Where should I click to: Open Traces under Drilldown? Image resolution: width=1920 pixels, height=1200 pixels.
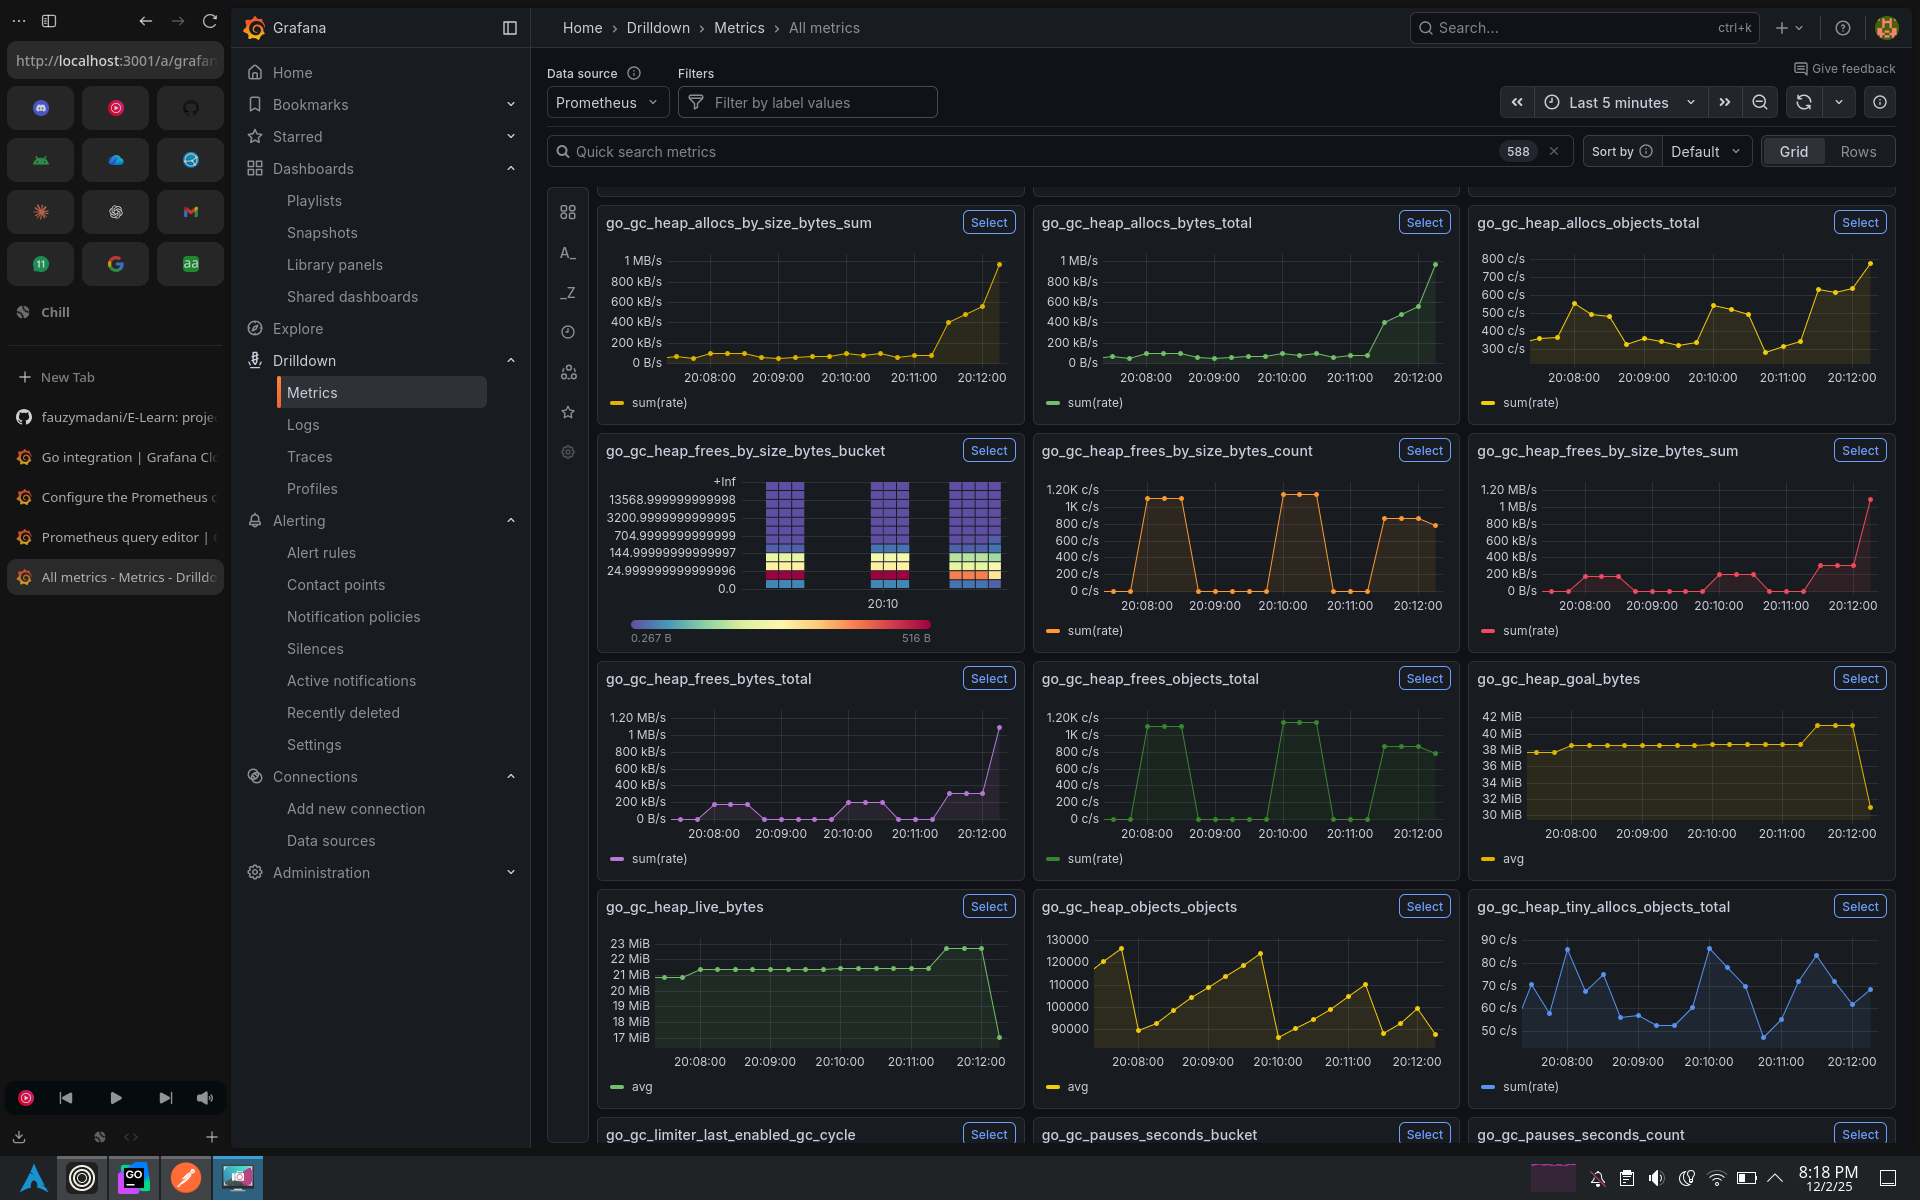click(309, 457)
